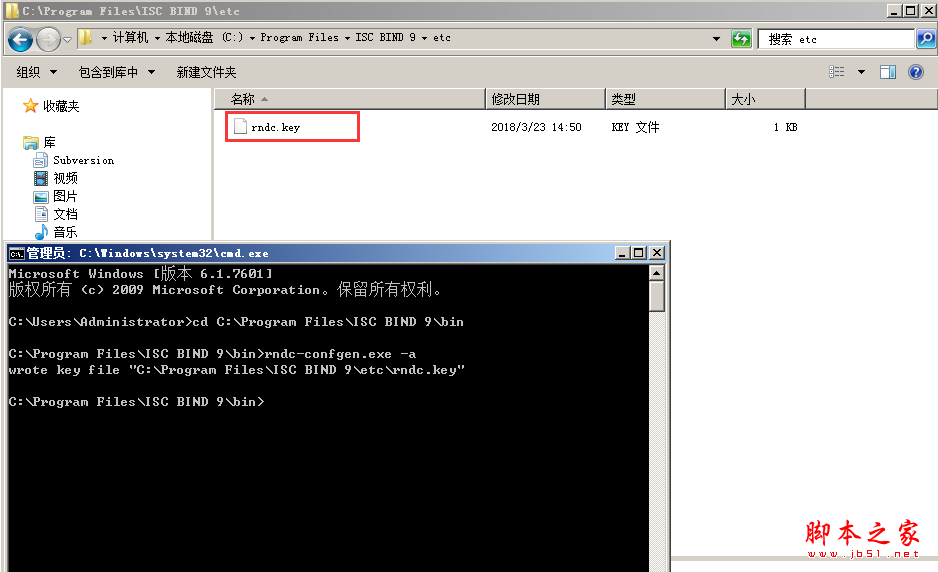Select the rndc.key file

pyautogui.click(x=275, y=127)
